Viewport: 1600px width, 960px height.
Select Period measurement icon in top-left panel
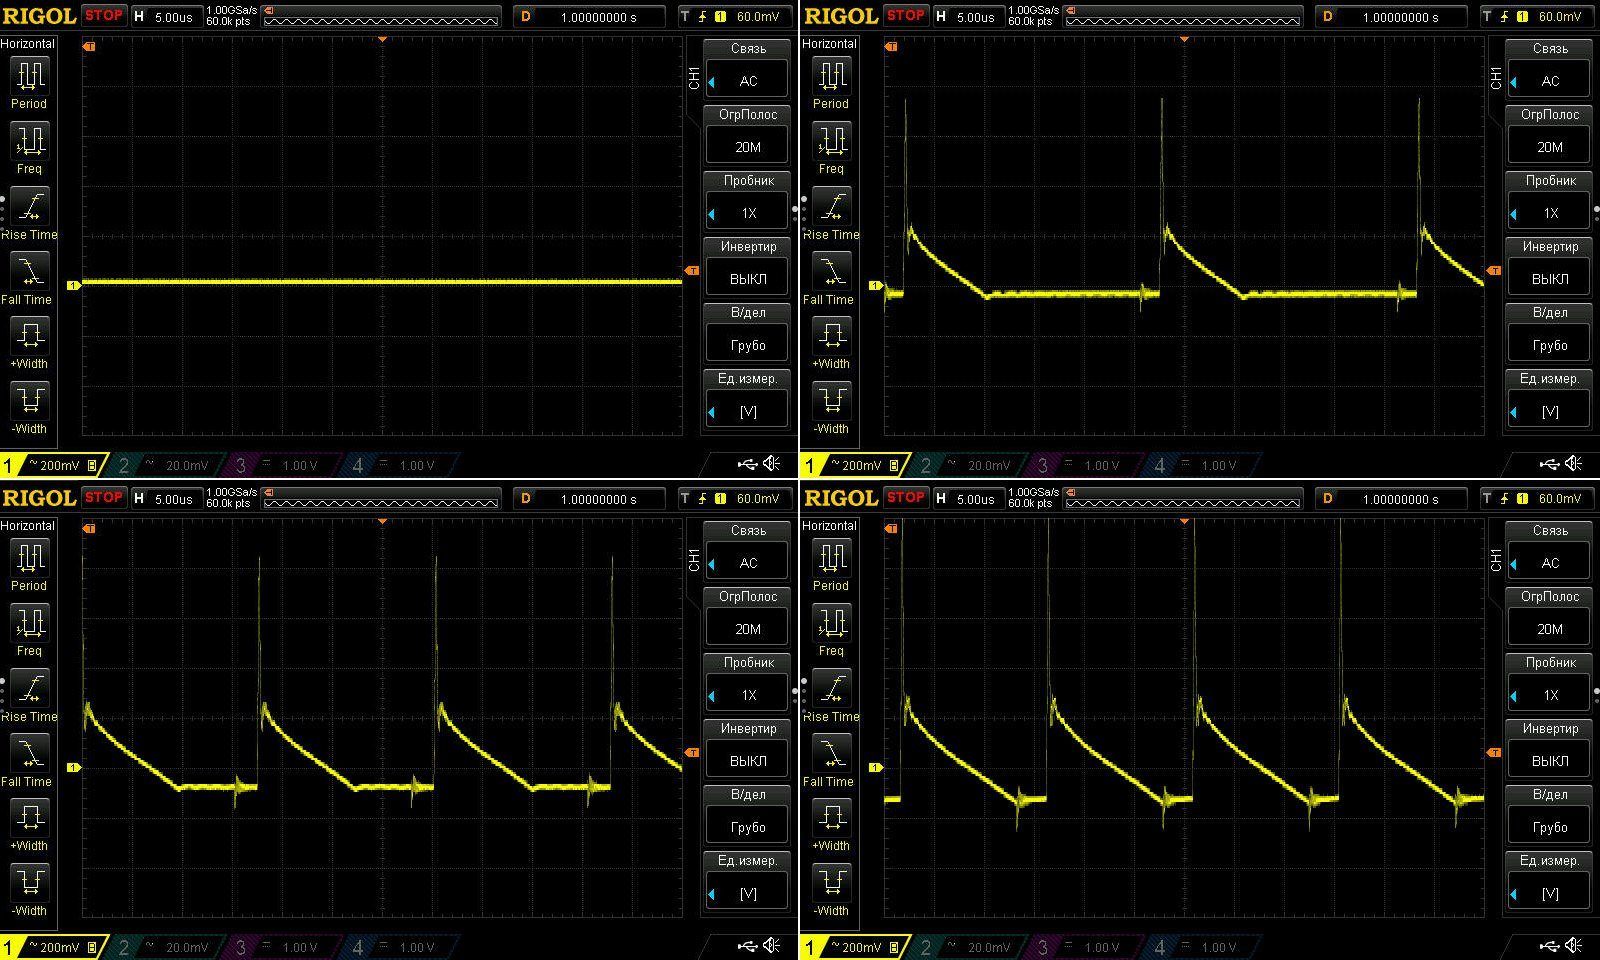tap(29, 76)
